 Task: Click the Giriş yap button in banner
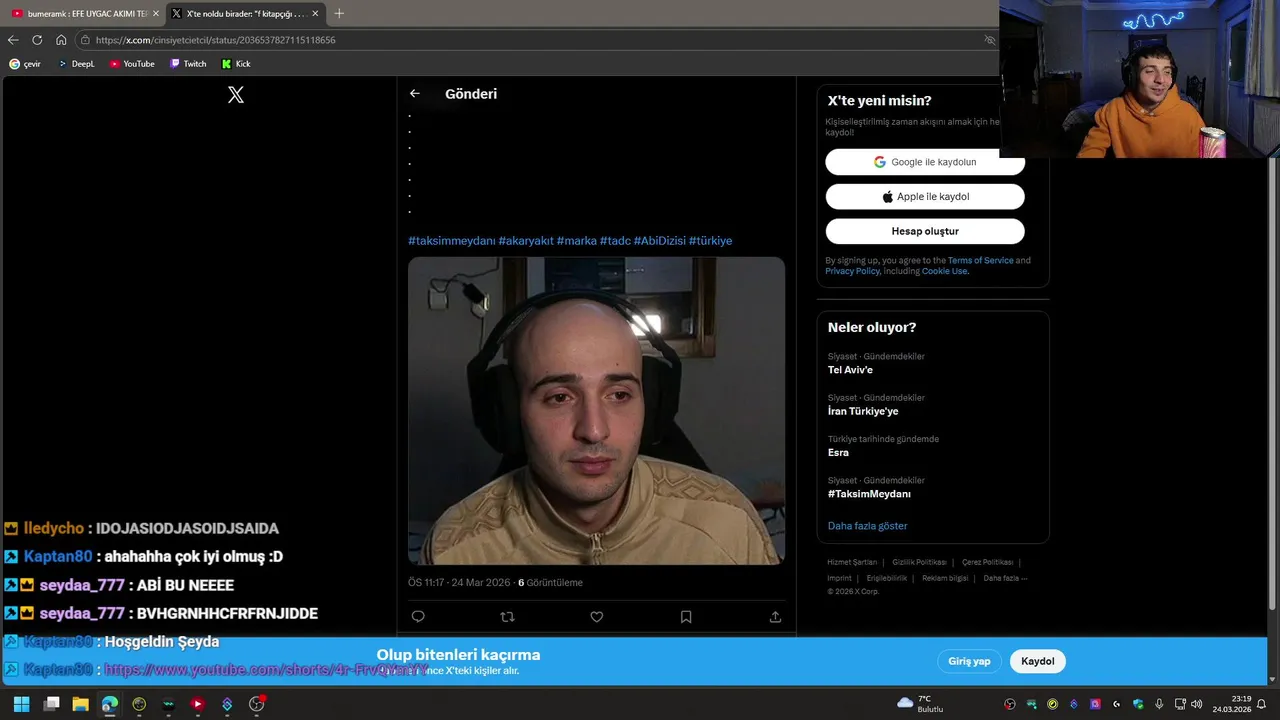point(969,661)
